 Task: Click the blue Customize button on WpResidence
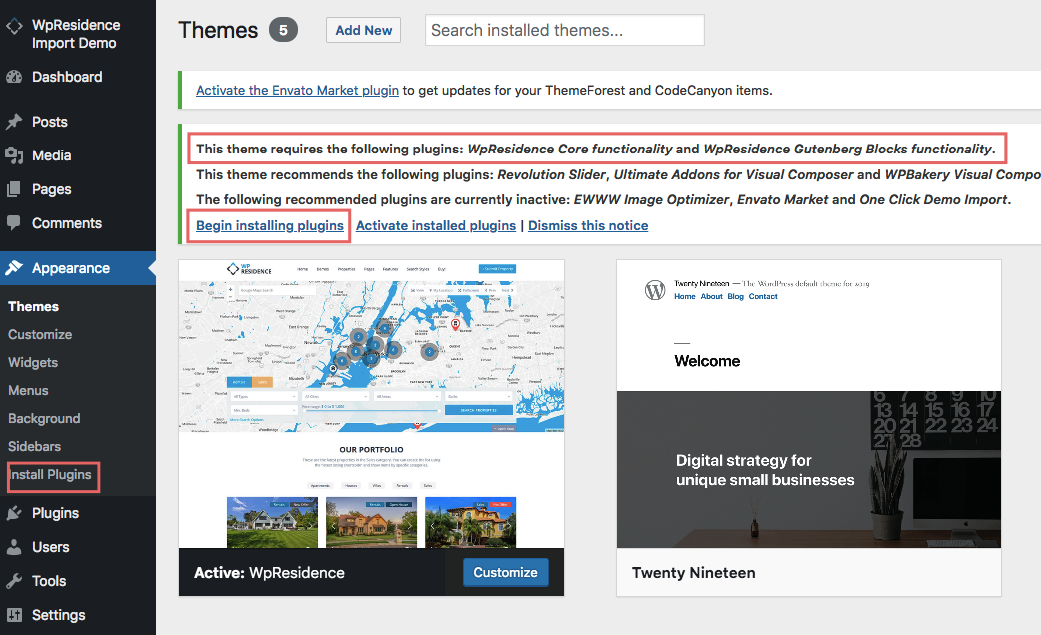click(505, 573)
